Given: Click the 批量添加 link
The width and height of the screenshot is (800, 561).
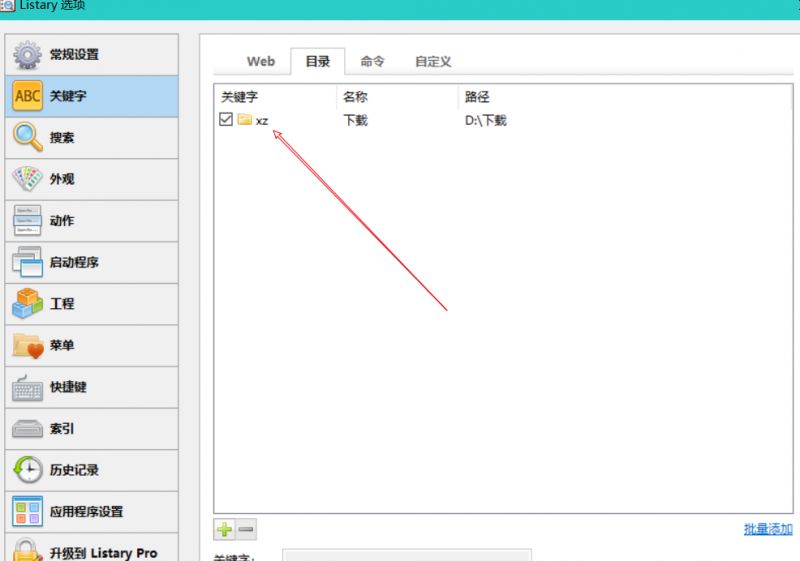Looking at the screenshot, I should 768,529.
